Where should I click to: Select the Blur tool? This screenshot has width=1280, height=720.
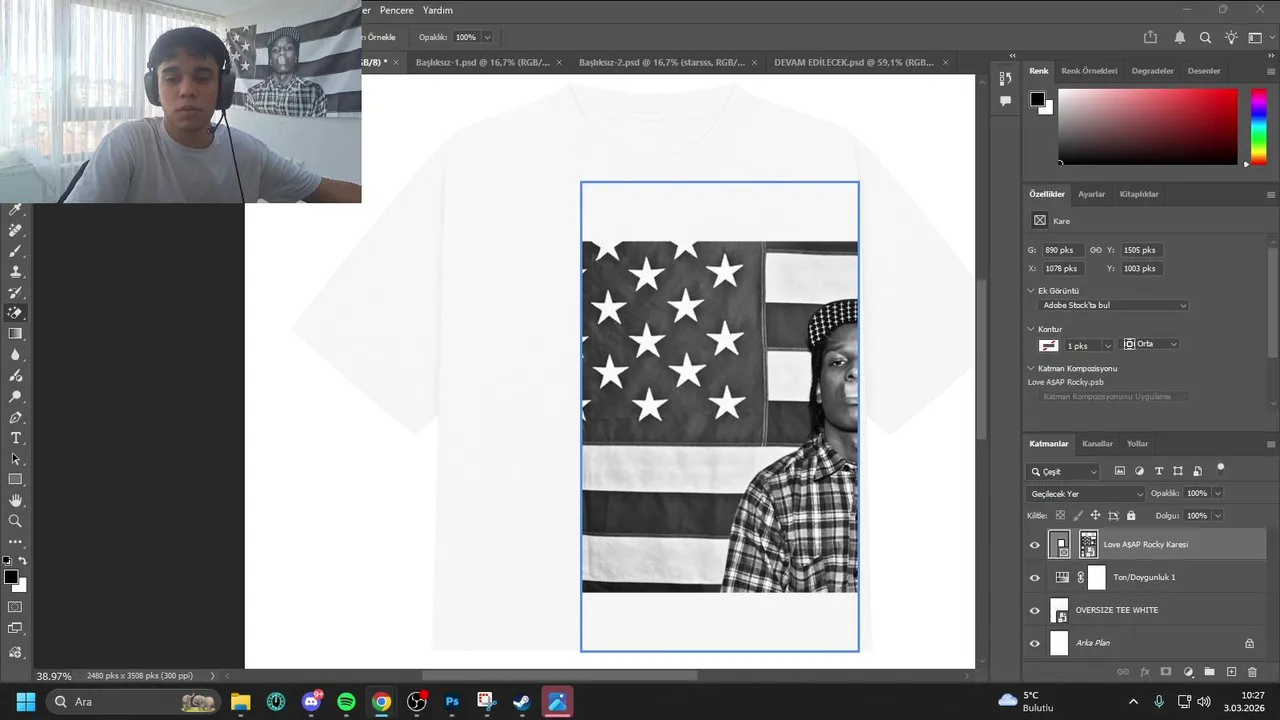pyautogui.click(x=15, y=355)
